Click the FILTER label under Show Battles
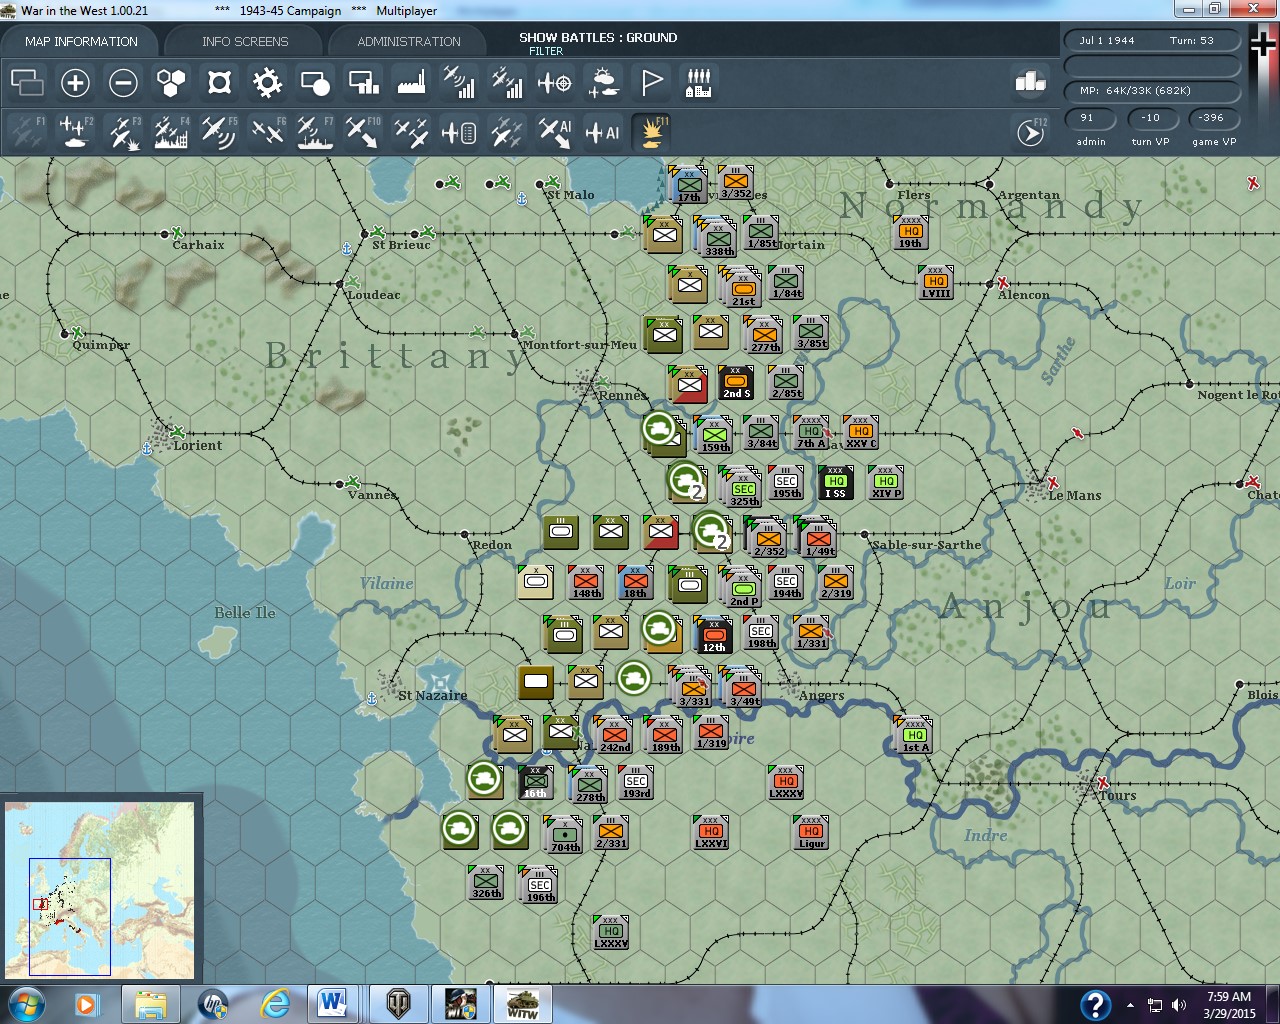Viewport: 1280px width, 1024px height. click(x=546, y=51)
